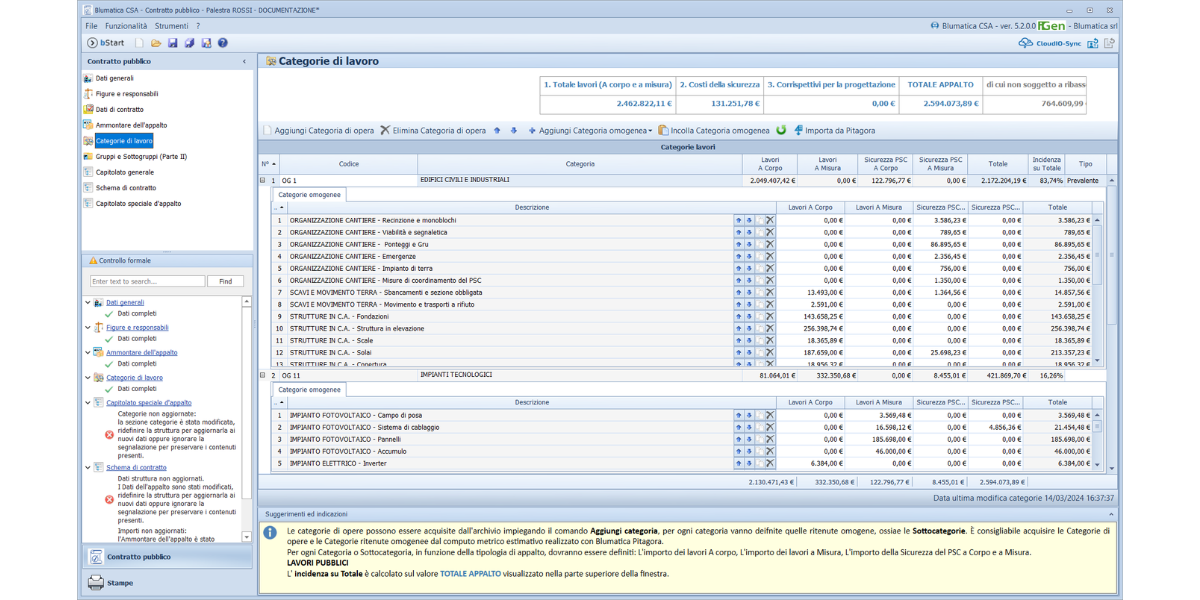The width and height of the screenshot is (1200, 600).
Task: Open the Funzionalità menu
Action: coord(125,25)
